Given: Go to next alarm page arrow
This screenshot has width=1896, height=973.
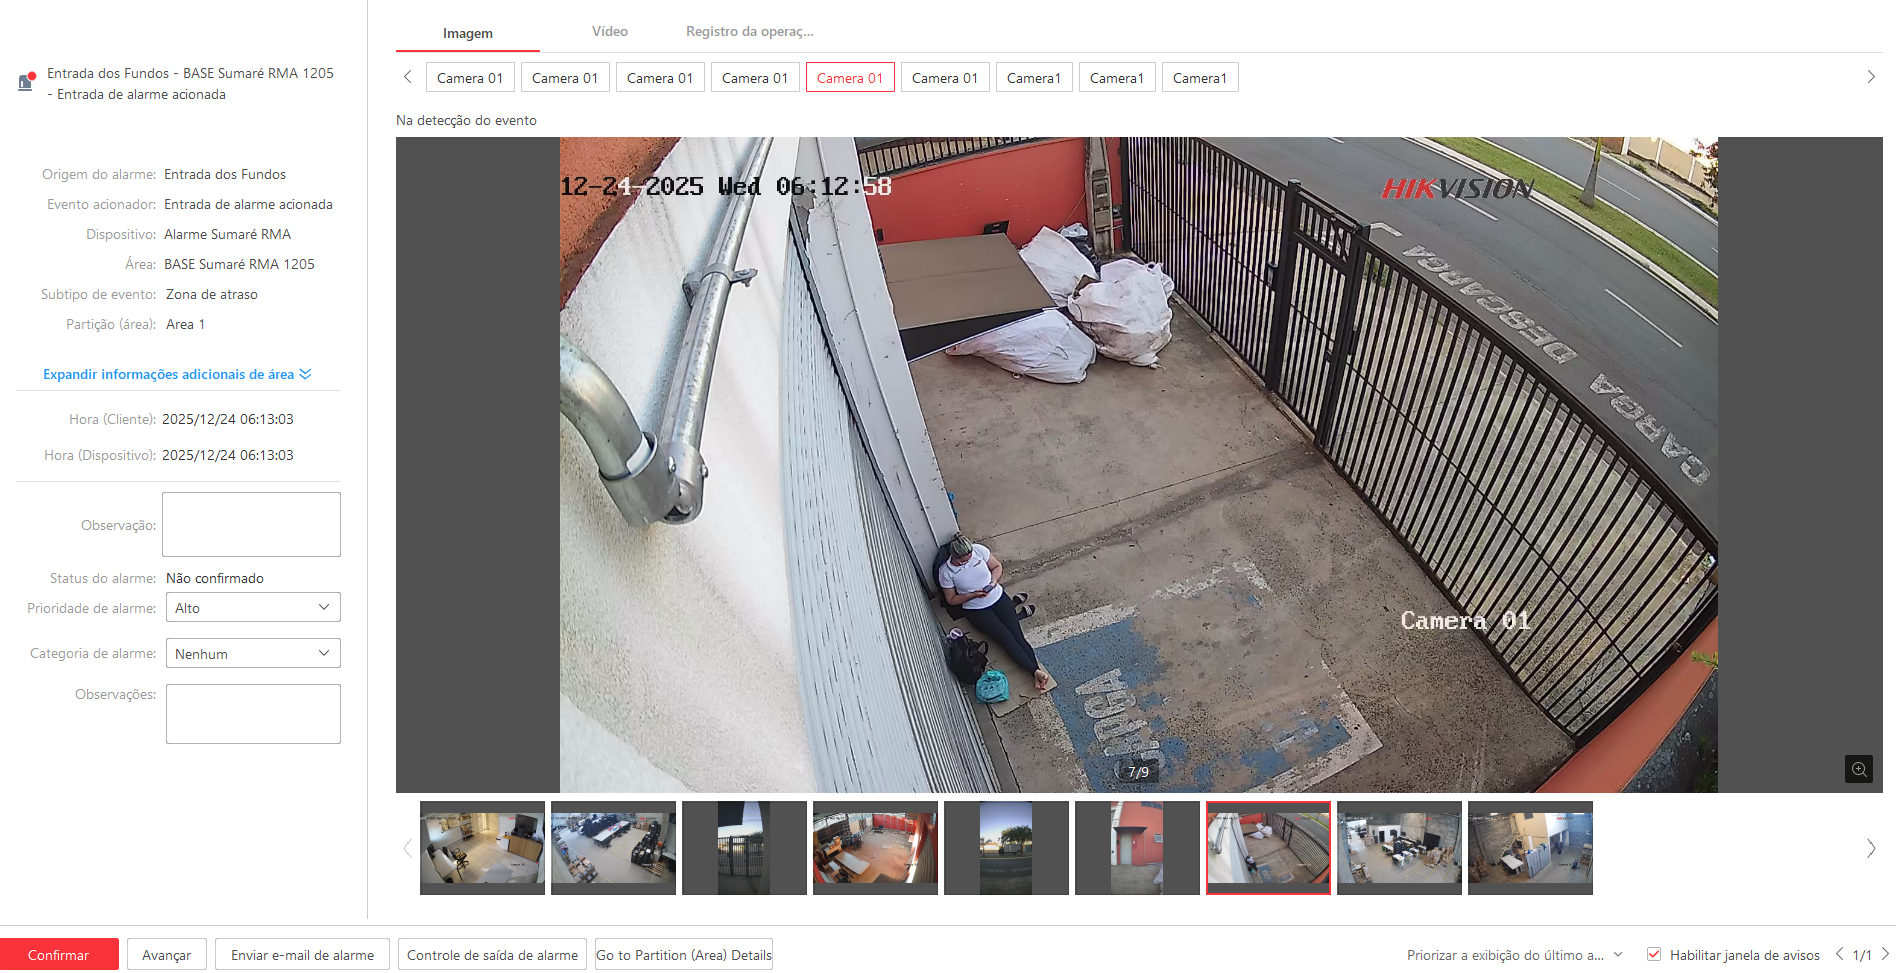Looking at the screenshot, I should (1884, 954).
